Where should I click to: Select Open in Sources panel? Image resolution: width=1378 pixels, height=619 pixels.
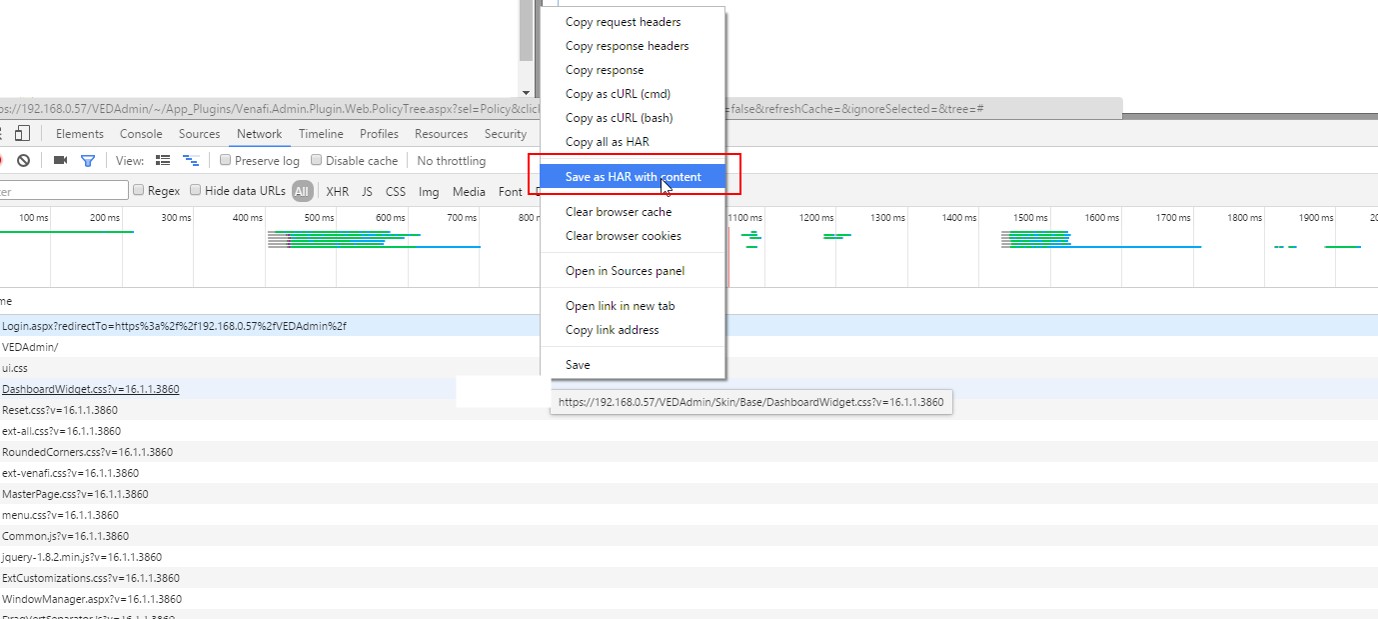coord(633,271)
